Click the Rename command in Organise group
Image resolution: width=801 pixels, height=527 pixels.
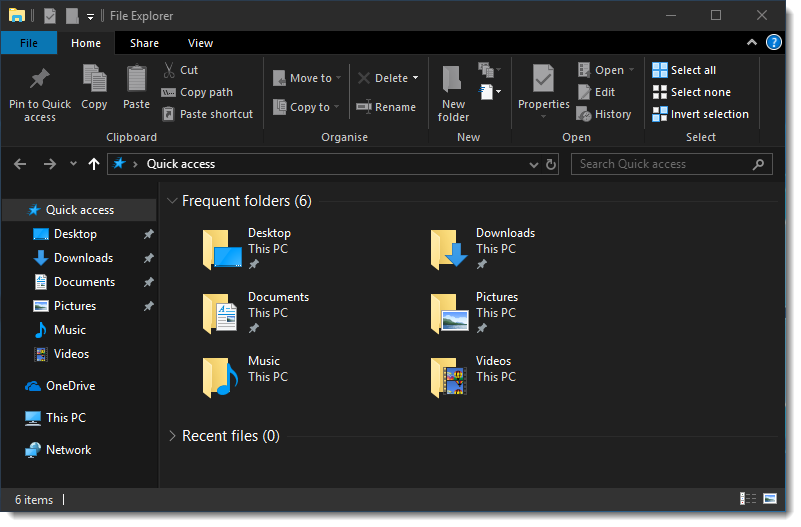click(386, 107)
